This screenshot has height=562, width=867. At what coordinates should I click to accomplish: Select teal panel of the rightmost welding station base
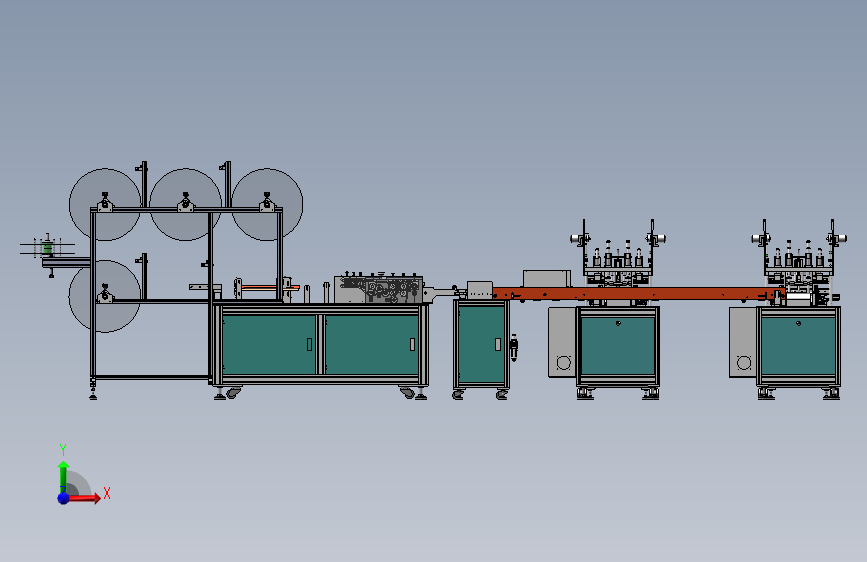point(798,346)
